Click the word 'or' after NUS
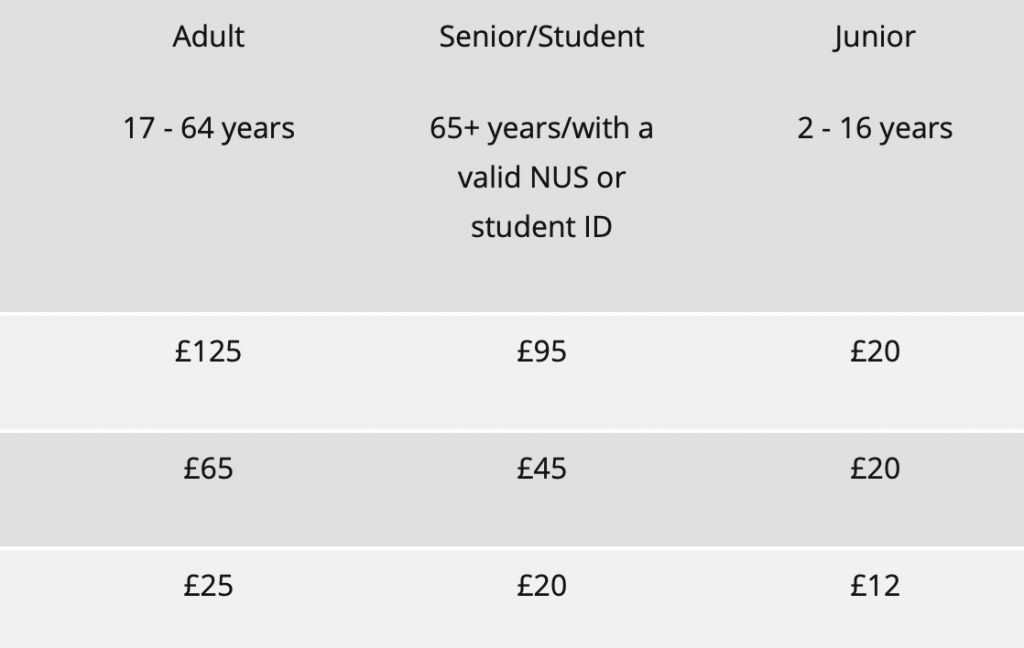 click(612, 178)
